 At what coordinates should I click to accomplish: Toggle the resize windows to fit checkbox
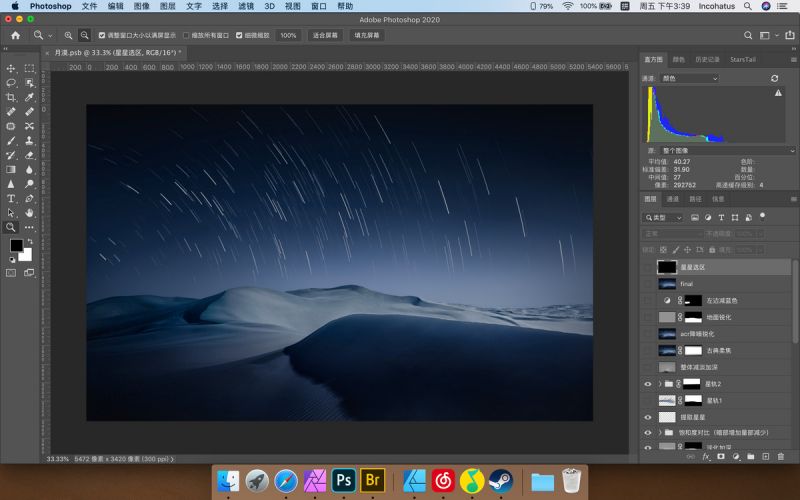coord(102,35)
